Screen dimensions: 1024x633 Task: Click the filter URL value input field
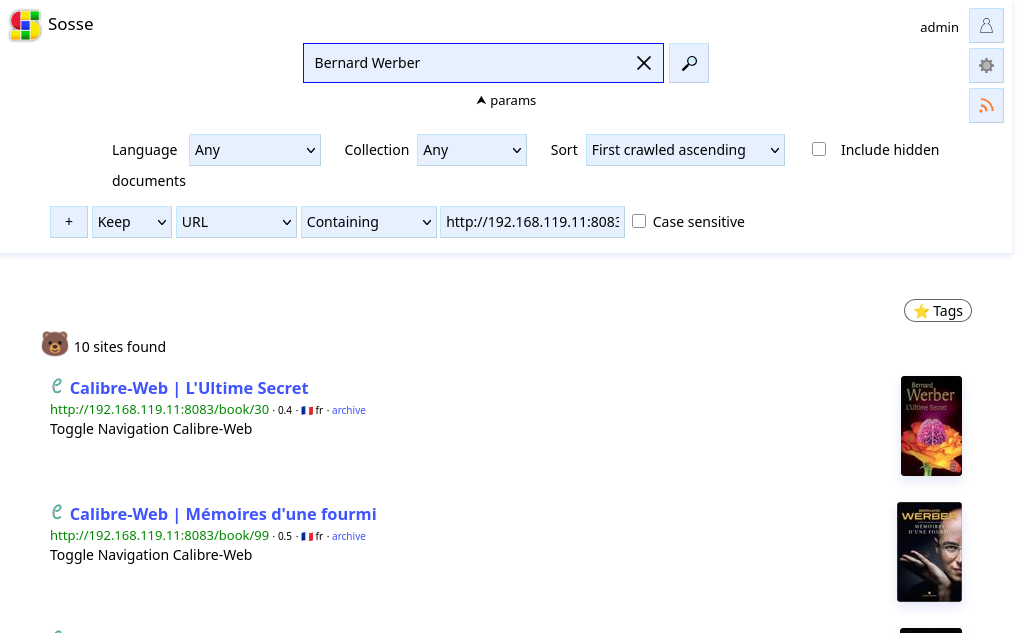pos(532,222)
